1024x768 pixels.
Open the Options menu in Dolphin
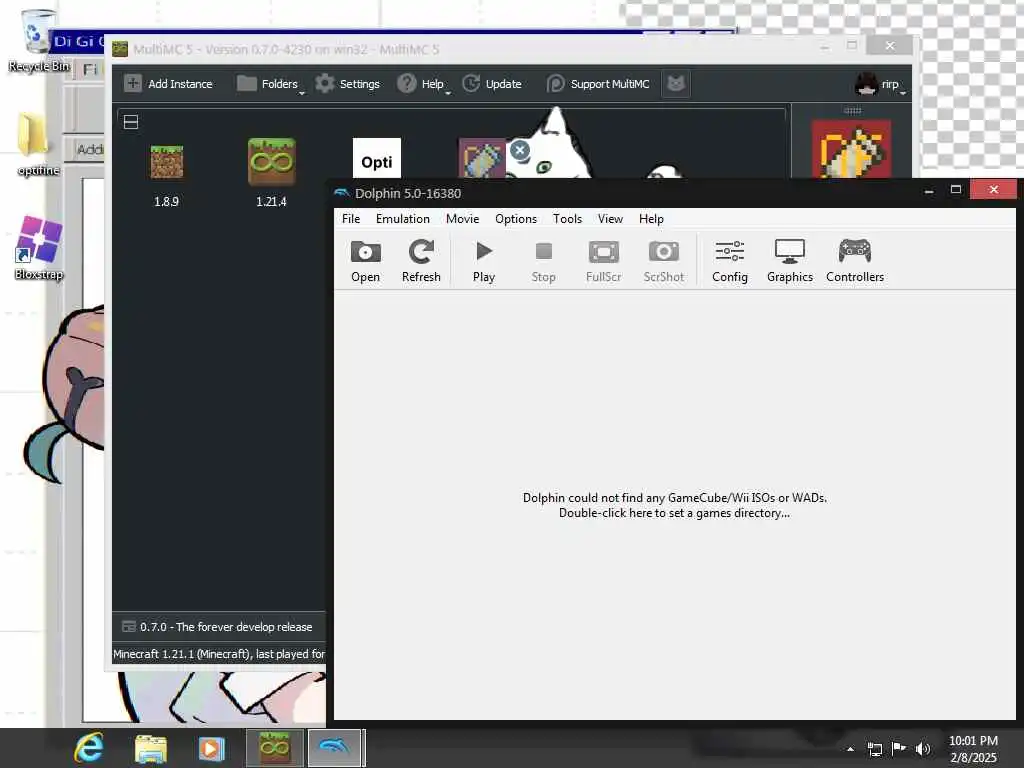(x=515, y=219)
